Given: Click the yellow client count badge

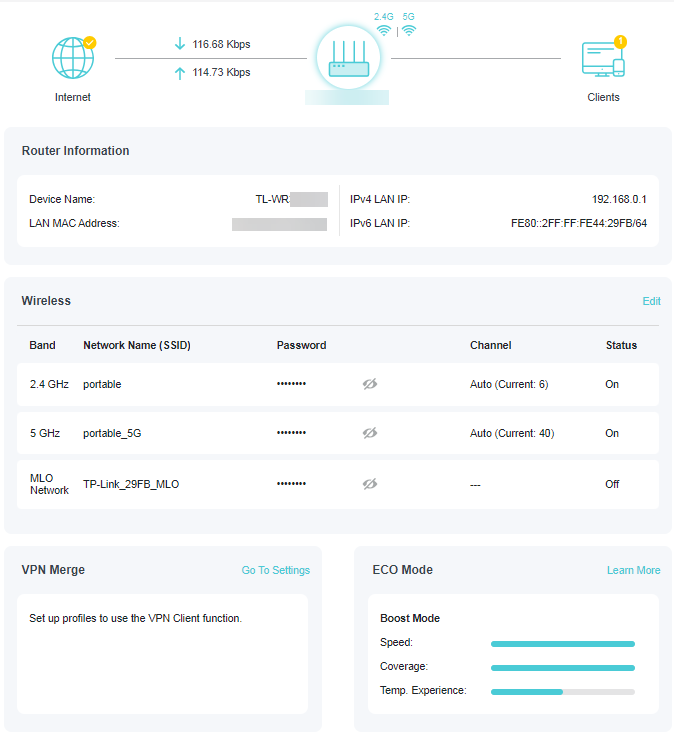Looking at the screenshot, I should (x=620, y=41).
